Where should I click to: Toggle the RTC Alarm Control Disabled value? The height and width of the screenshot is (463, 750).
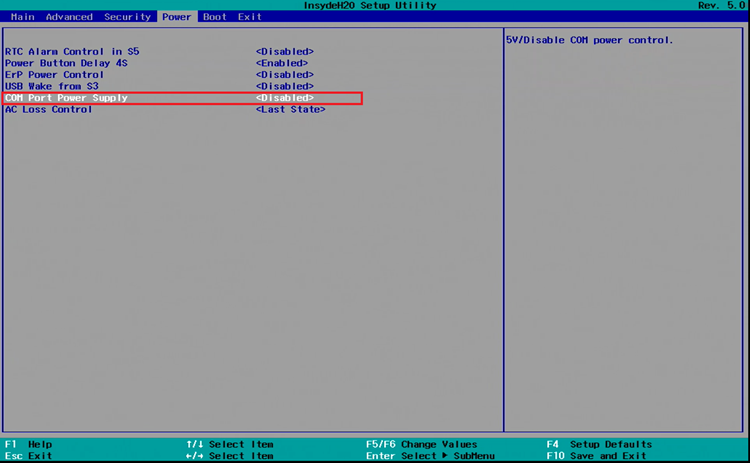click(285, 51)
